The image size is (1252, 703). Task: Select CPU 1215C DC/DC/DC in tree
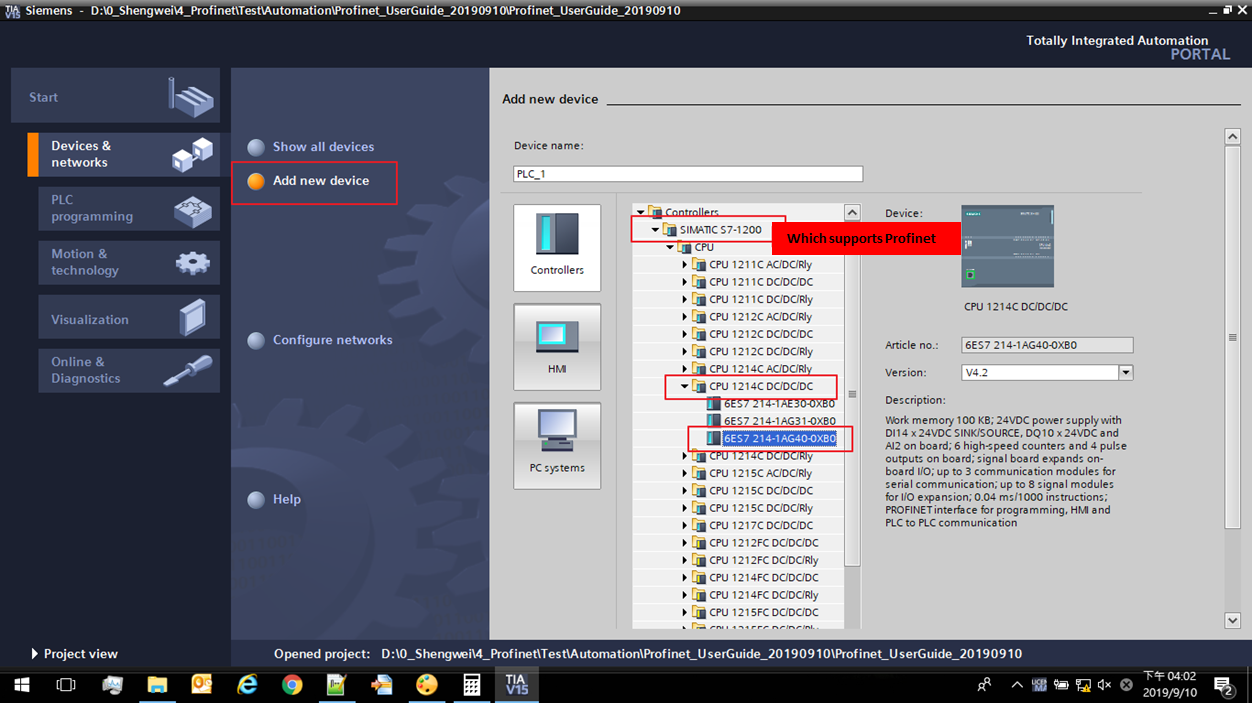pyautogui.click(x=760, y=491)
